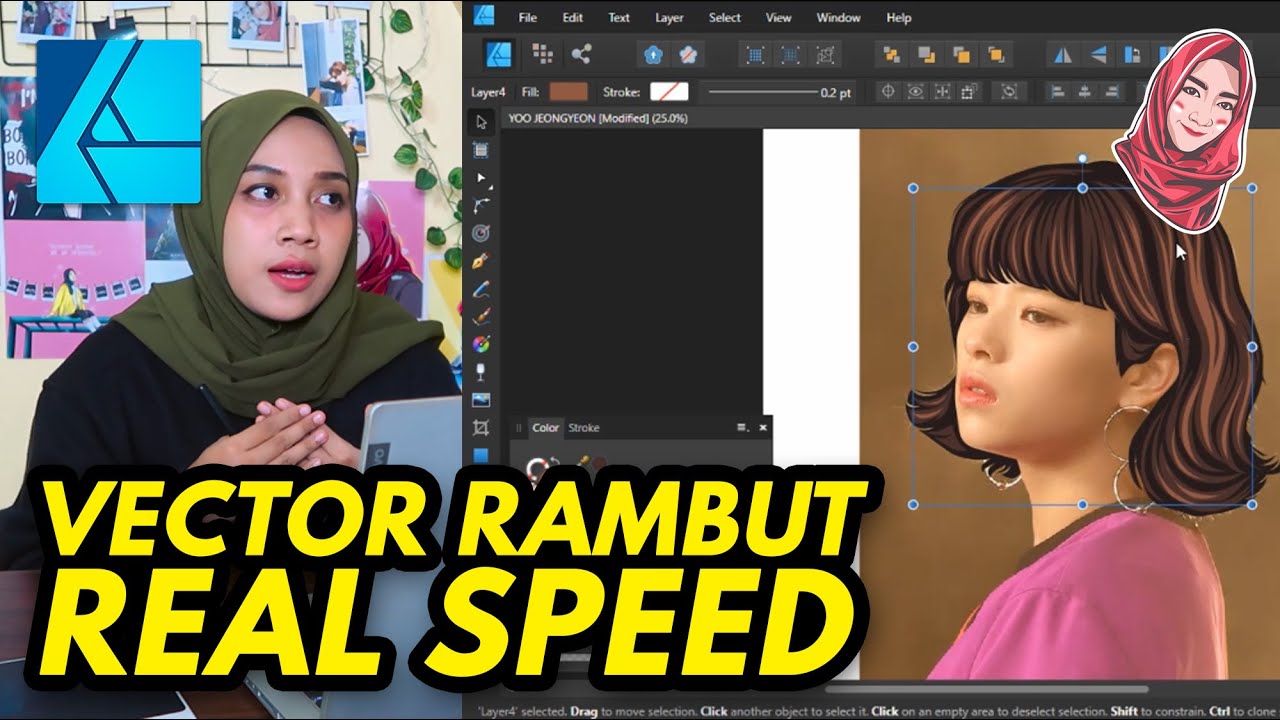Open the File menu
The height and width of the screenshot is (720, 1280).
tap(527, 17)
